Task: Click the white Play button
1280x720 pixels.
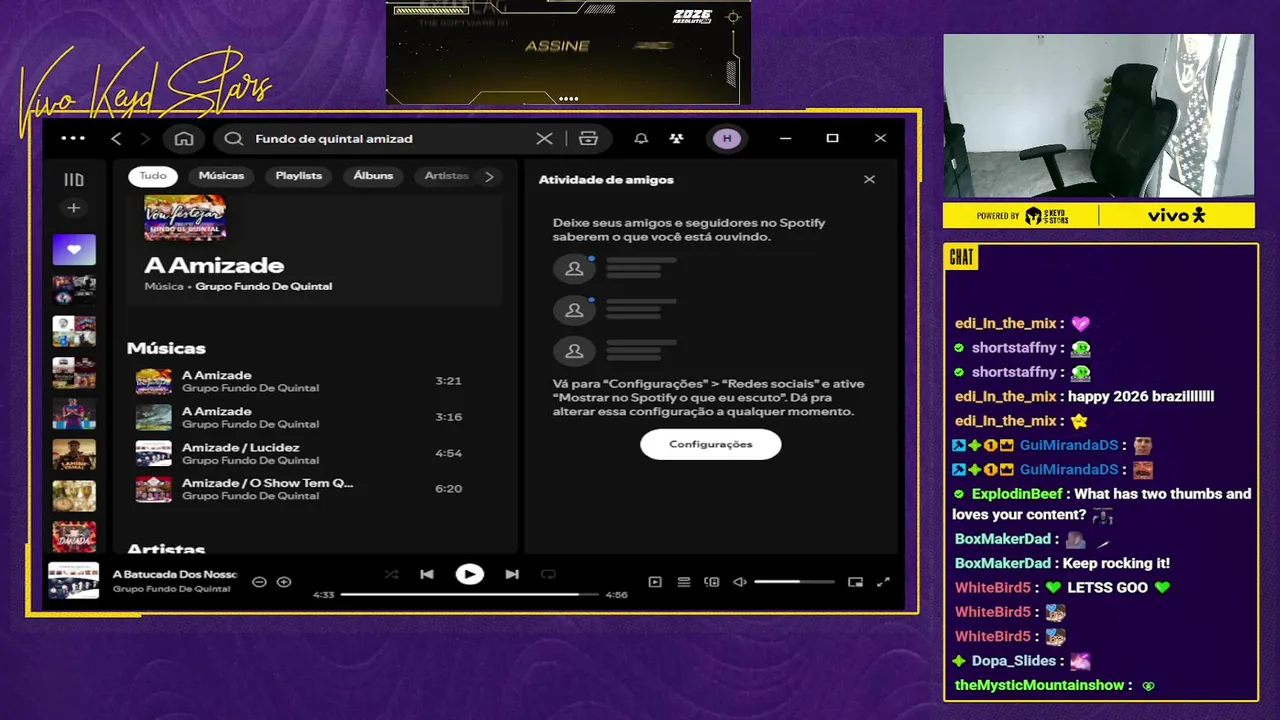Action: (469, 574)
